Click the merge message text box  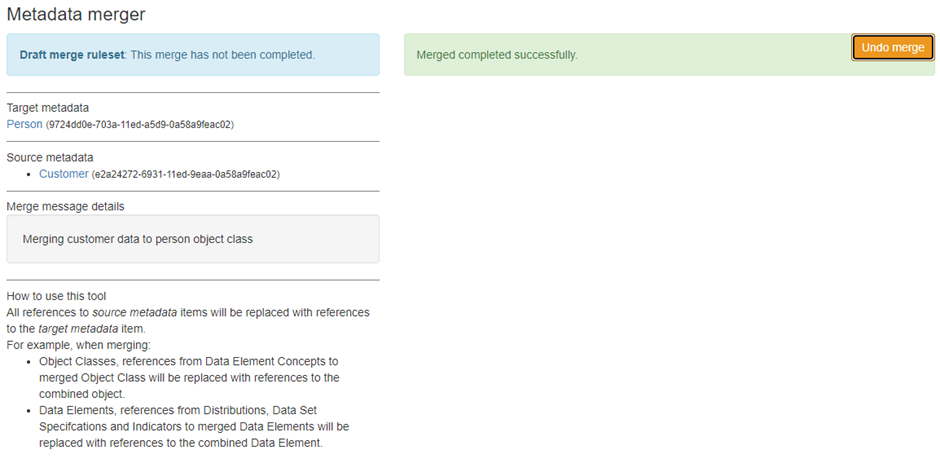click(192, 239)
